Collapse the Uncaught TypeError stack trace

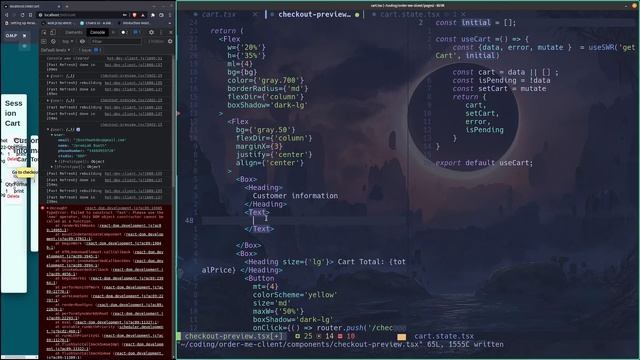coord(48,208)
